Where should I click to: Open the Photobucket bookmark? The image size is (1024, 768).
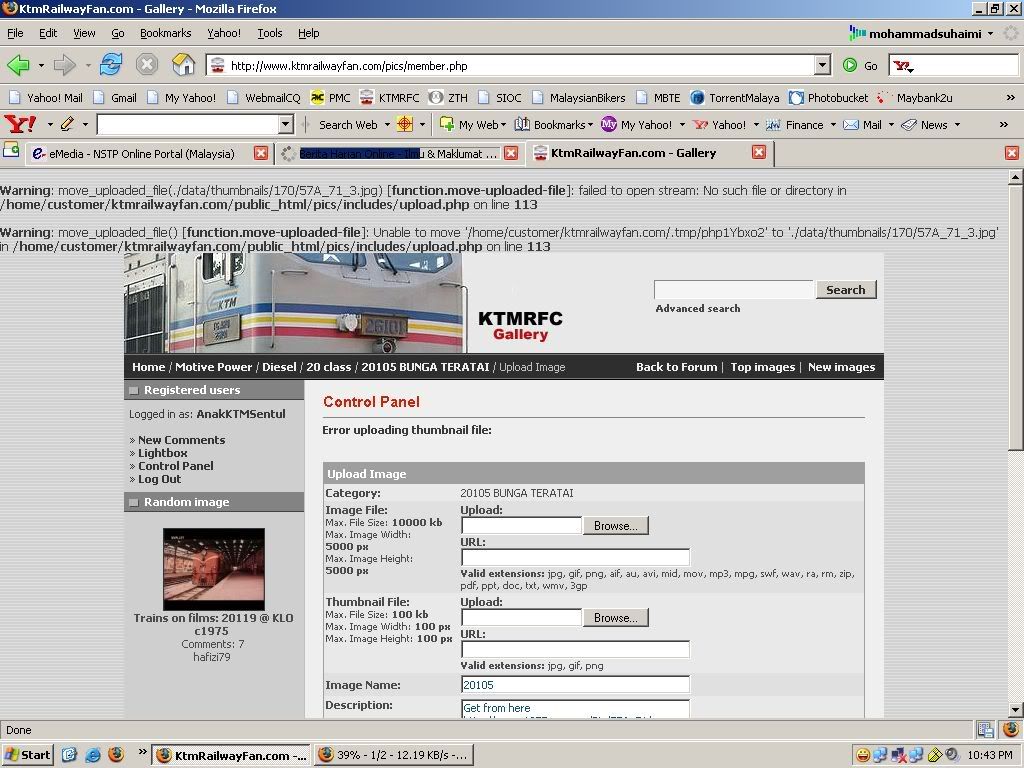[x=829, y=98]
